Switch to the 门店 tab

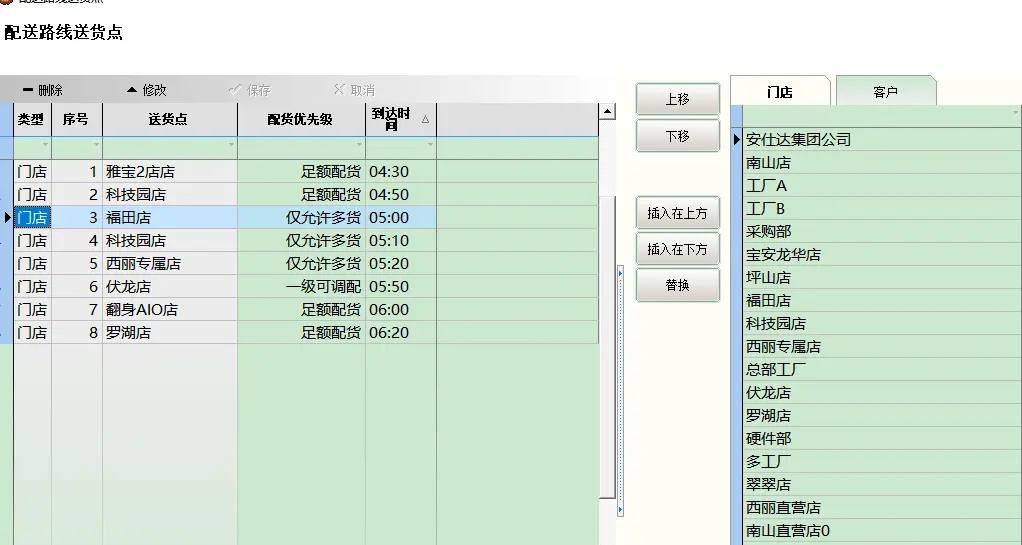780,92
